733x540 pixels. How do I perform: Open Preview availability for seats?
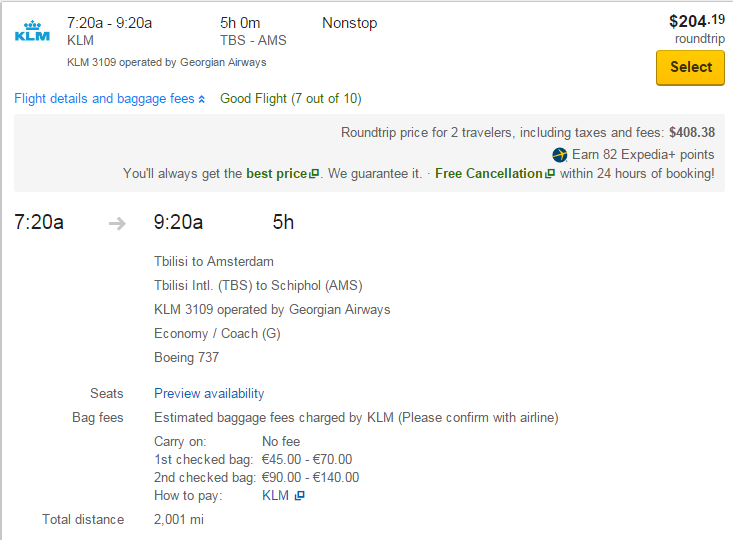pos(209,394)
